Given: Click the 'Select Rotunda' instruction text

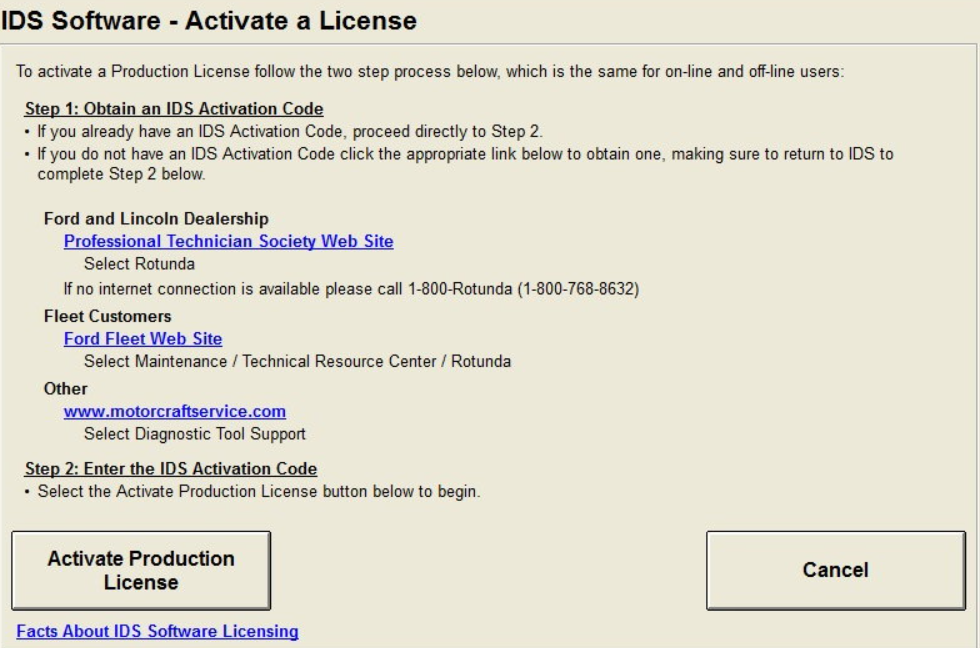Looking at the screenshot, I should pos(139,264).
